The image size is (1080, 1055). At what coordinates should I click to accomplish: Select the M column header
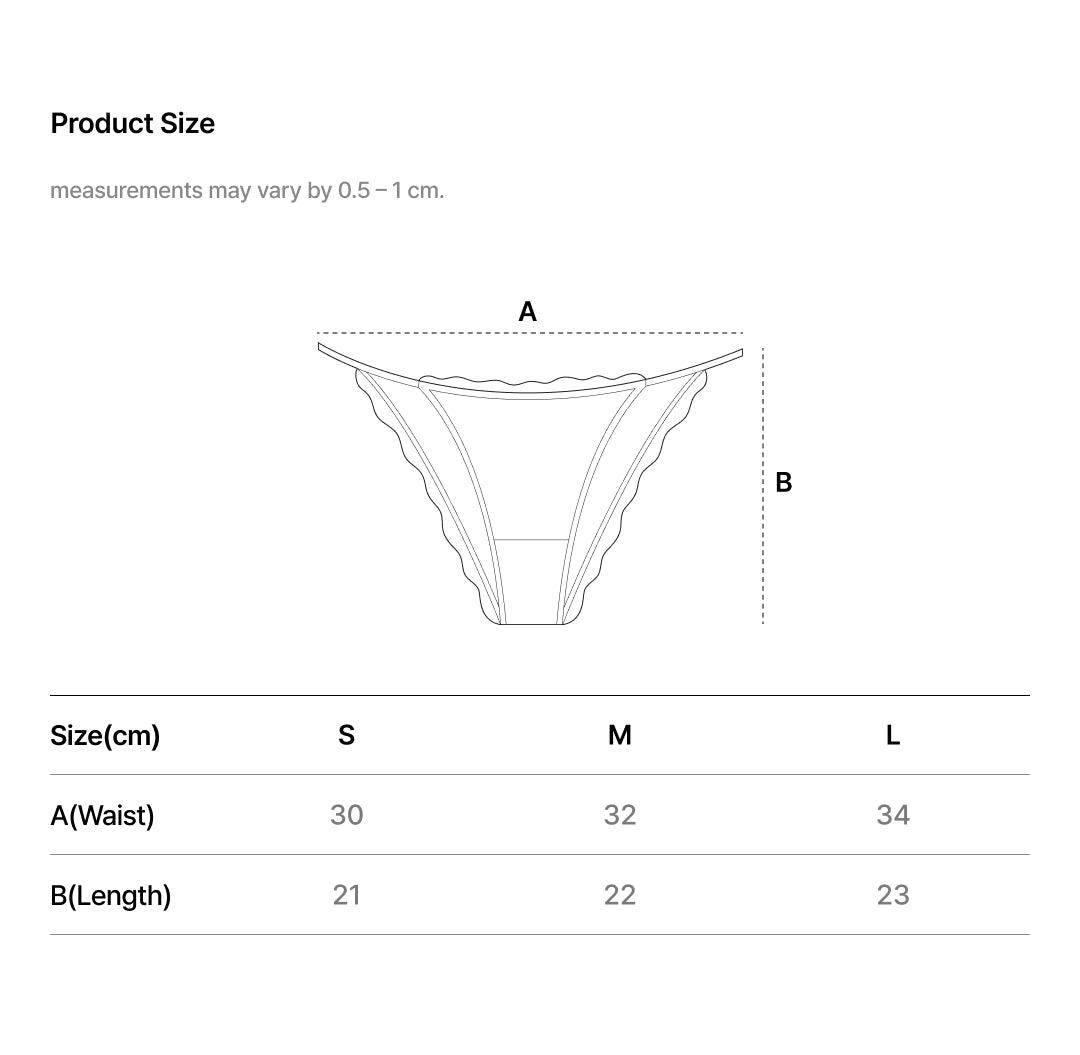coord(620,736)
